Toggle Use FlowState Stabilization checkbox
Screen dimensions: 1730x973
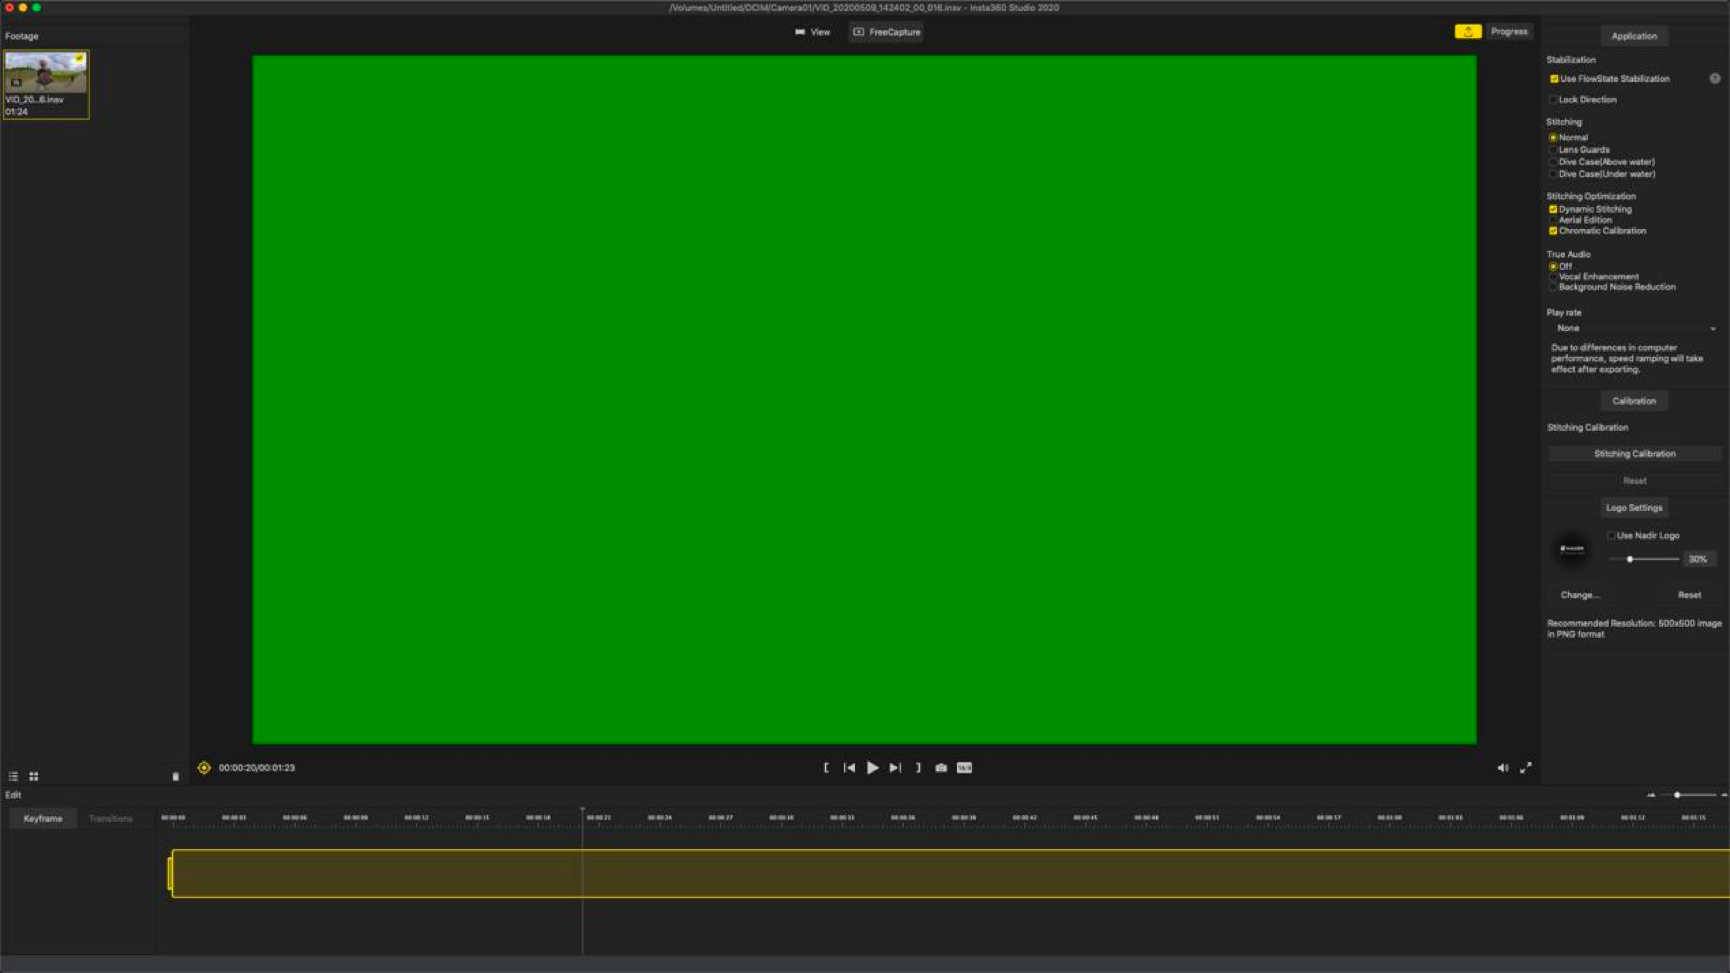(x=1554, y=79)
